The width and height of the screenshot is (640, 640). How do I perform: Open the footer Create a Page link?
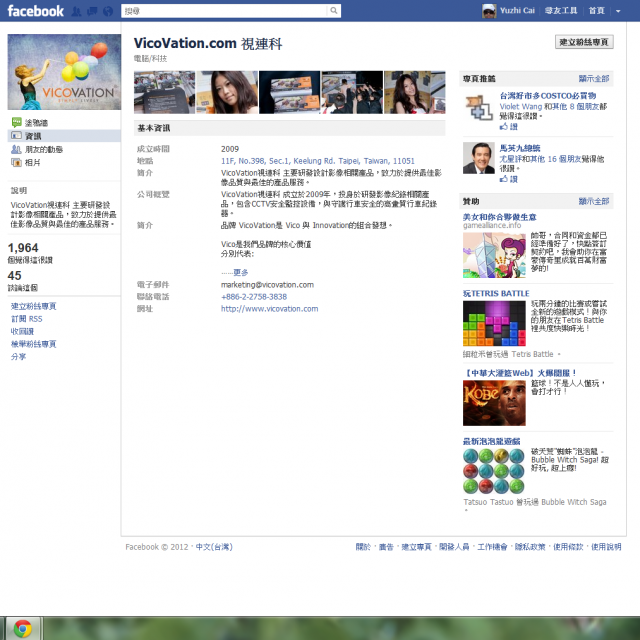(416, 547)
